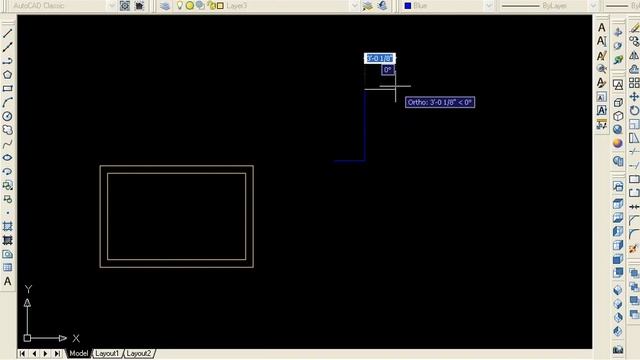Viewport: 640px width, 360px height.
Task: Open Find and Replace text tool
Action: coord(602,69)
